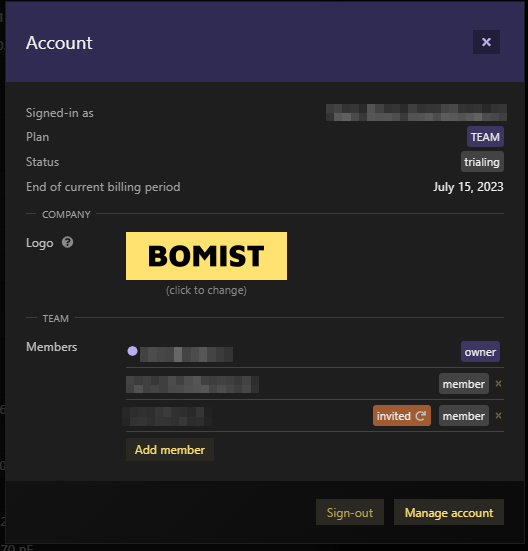Click the purple dot beside the owner
The image size is (528, 551).
pyautogui.click(x=132, y=351)
